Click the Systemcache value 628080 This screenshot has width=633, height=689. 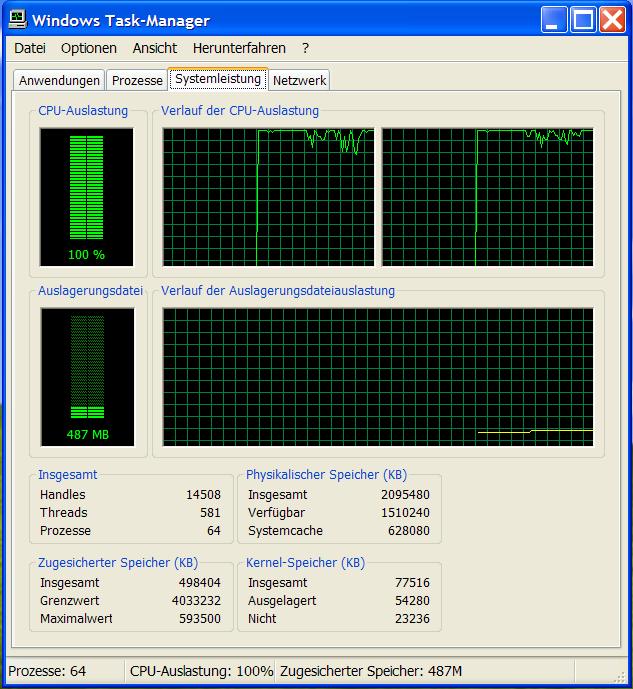pos(409,531)
